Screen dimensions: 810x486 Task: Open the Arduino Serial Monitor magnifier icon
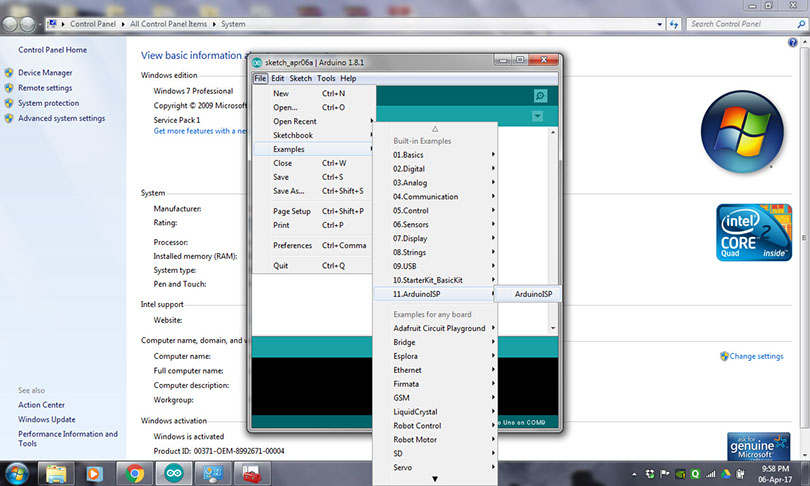point(540,96)
